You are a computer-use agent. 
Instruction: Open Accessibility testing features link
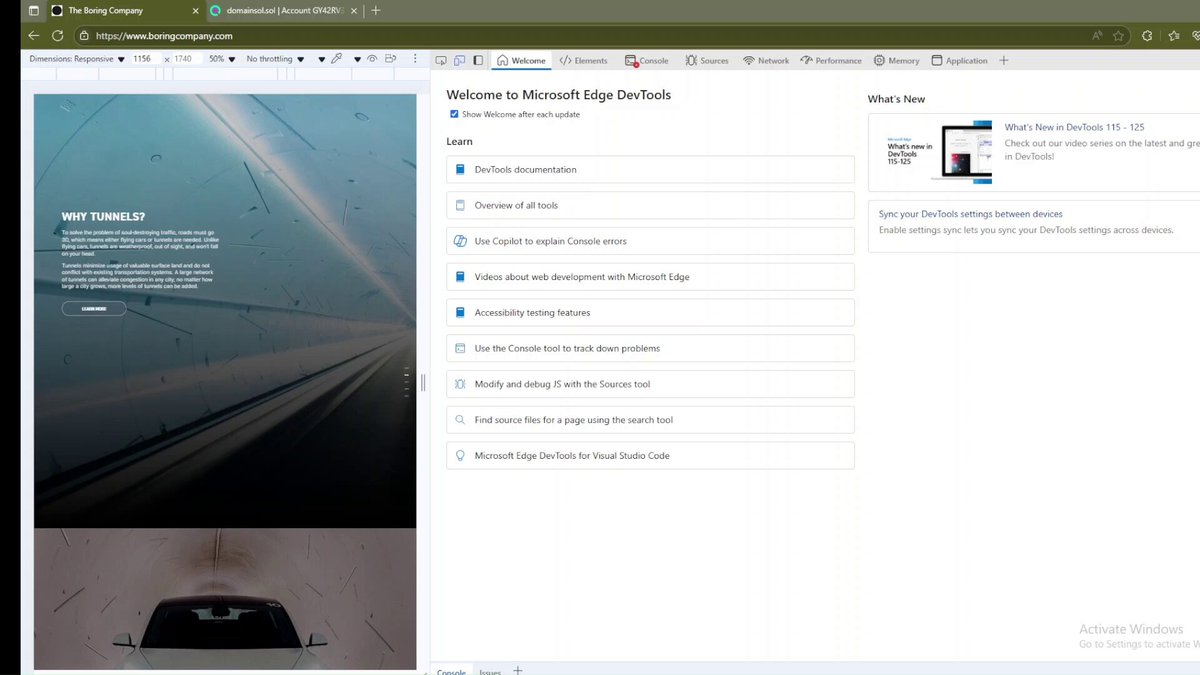[x=650, y=312]
